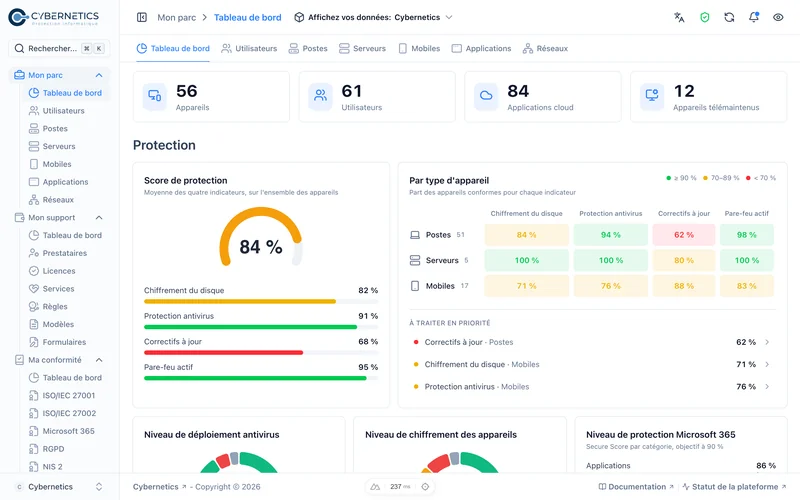Open Modèles in the sidebar
Viewport: 800px width, 500px height.
pyautogui.click(x=58, y=324)
